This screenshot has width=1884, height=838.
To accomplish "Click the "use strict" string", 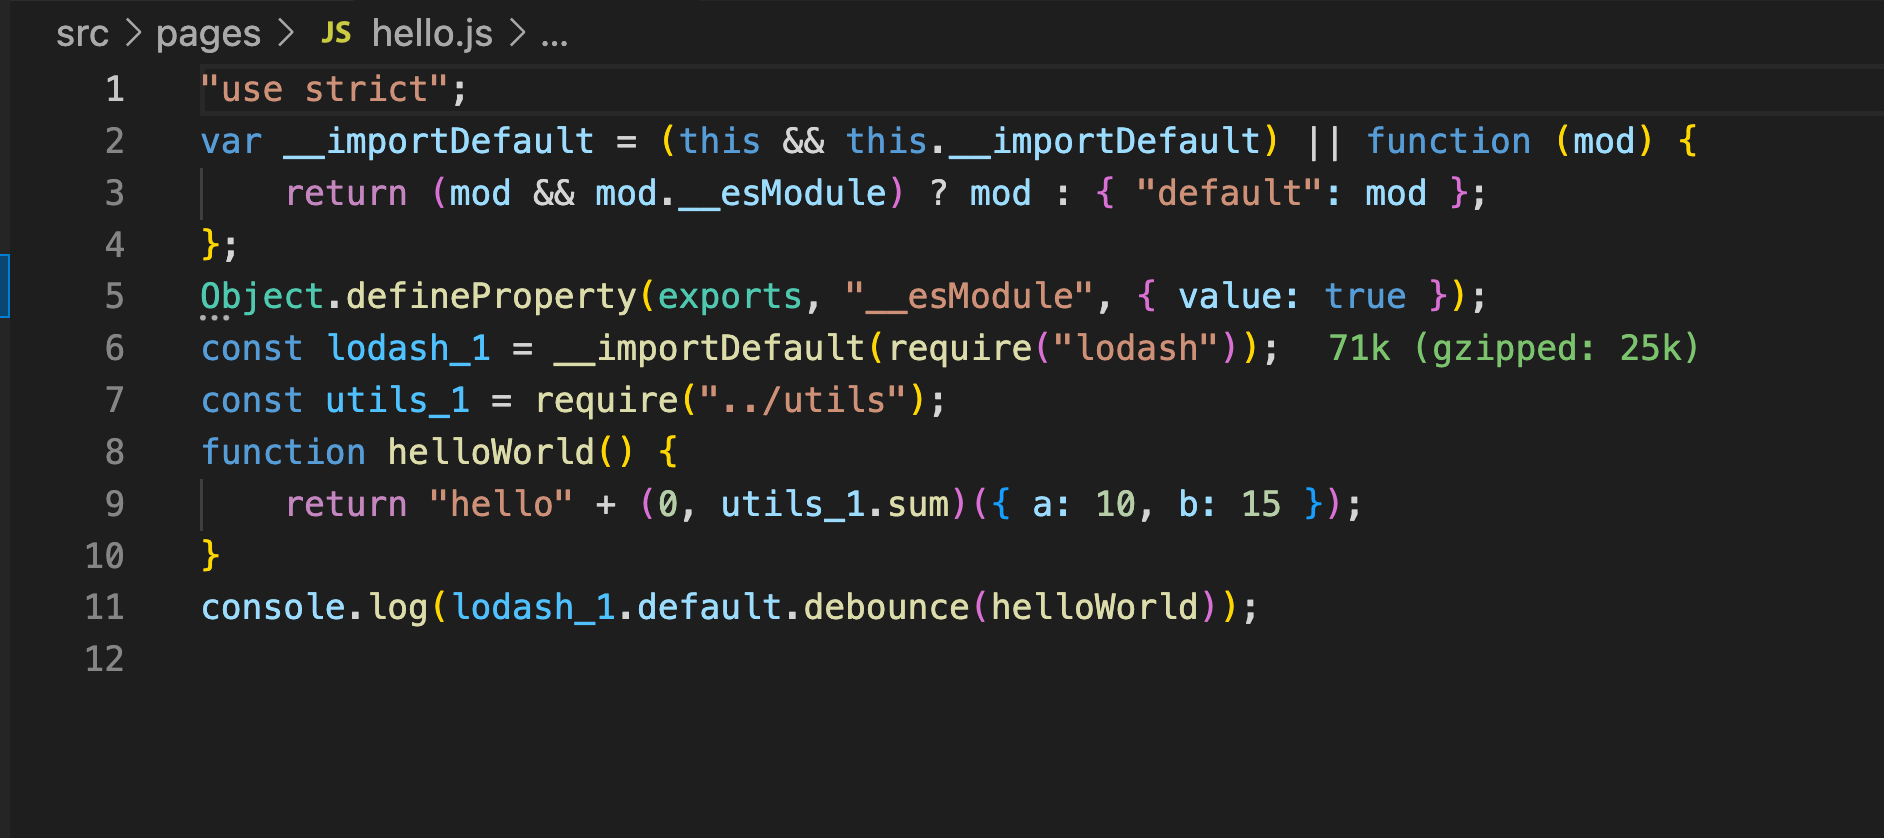I will pyautogui.click(x=324, y=89).
